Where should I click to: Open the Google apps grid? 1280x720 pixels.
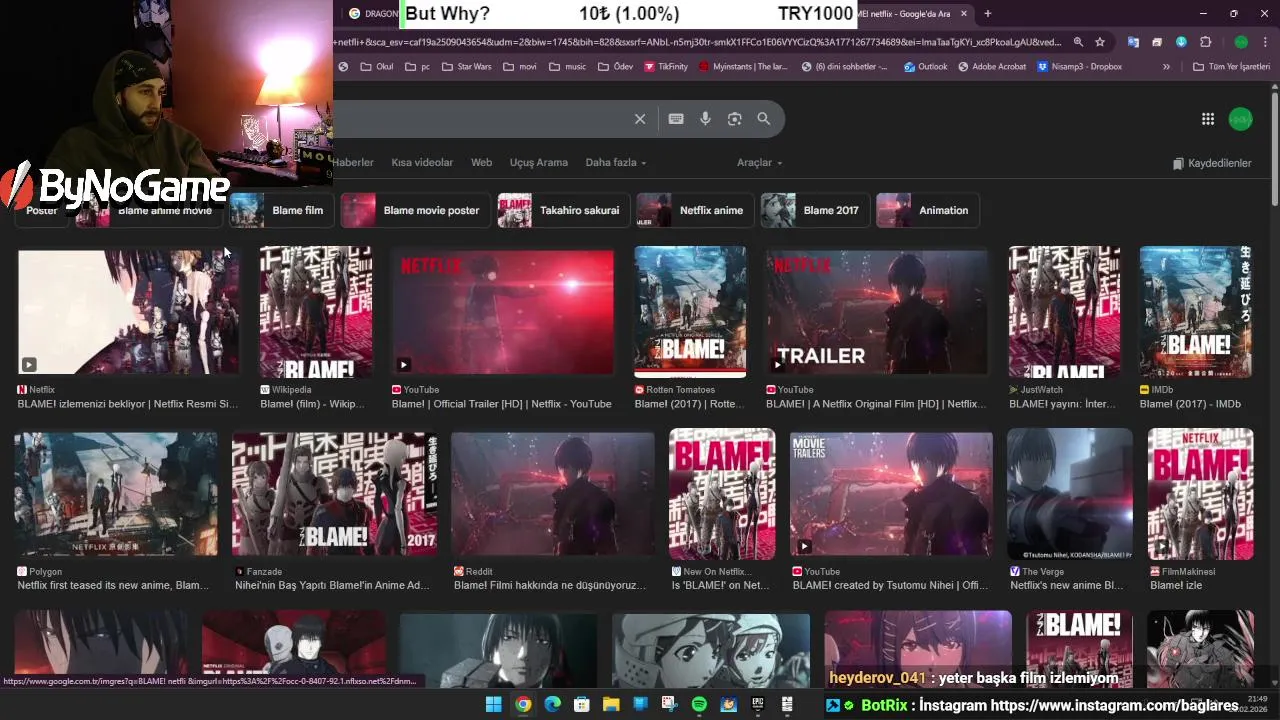(1208, 119)
